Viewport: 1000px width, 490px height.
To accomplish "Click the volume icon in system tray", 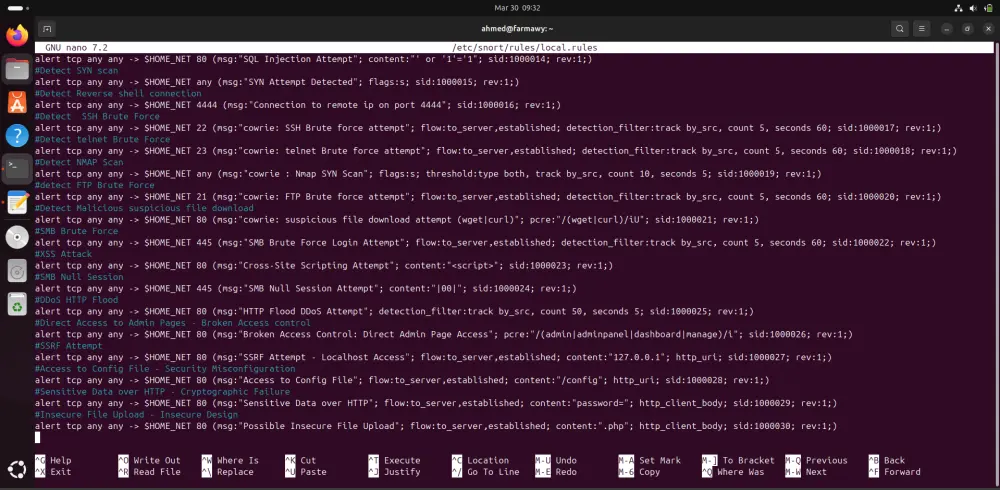I will point(973,8).
